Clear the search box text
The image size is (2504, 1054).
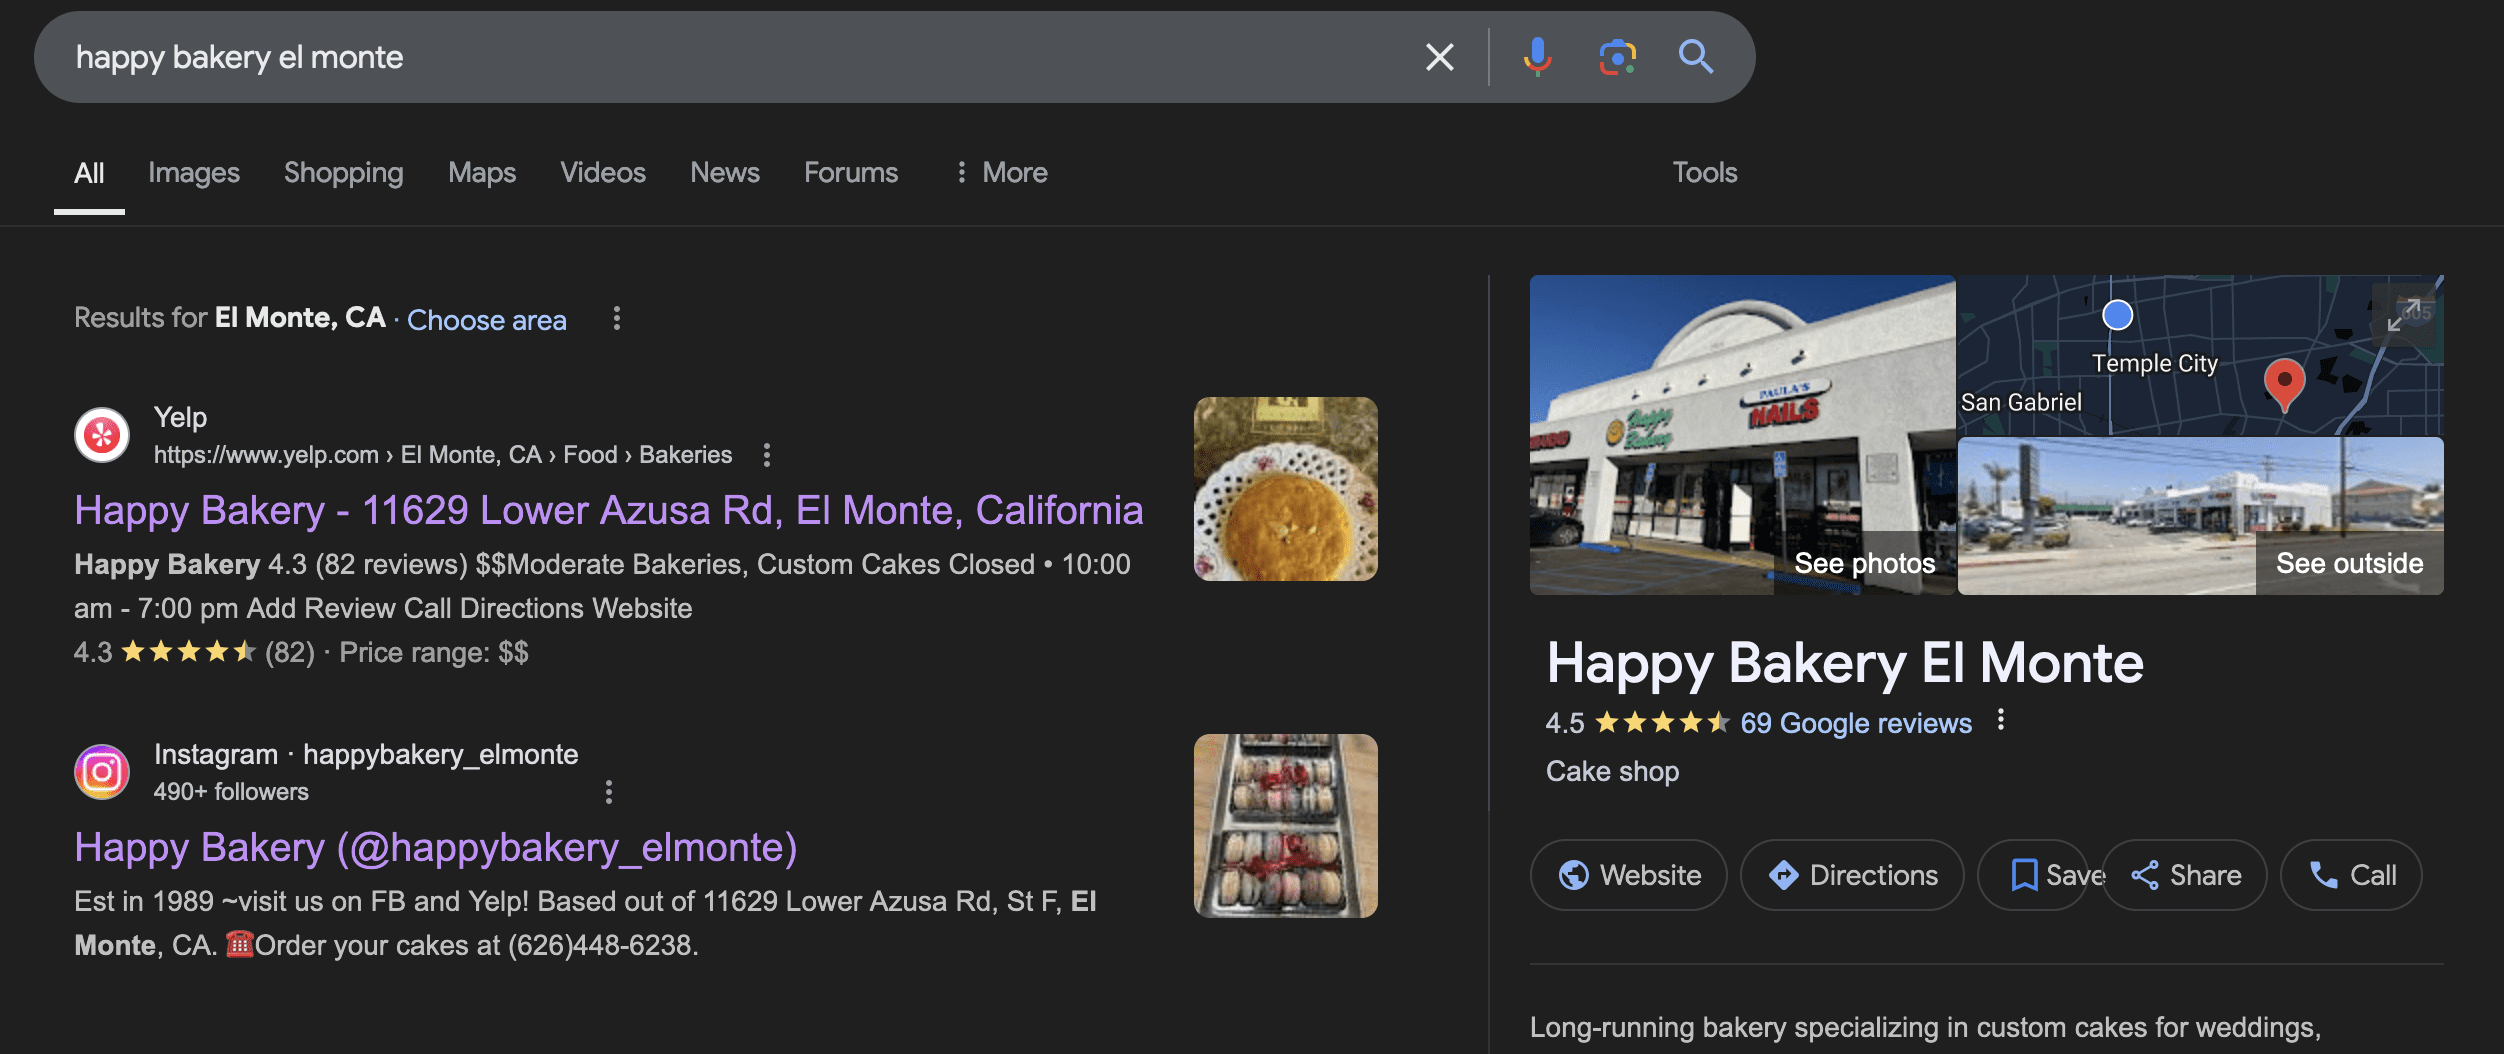(x=1439, y=57)
